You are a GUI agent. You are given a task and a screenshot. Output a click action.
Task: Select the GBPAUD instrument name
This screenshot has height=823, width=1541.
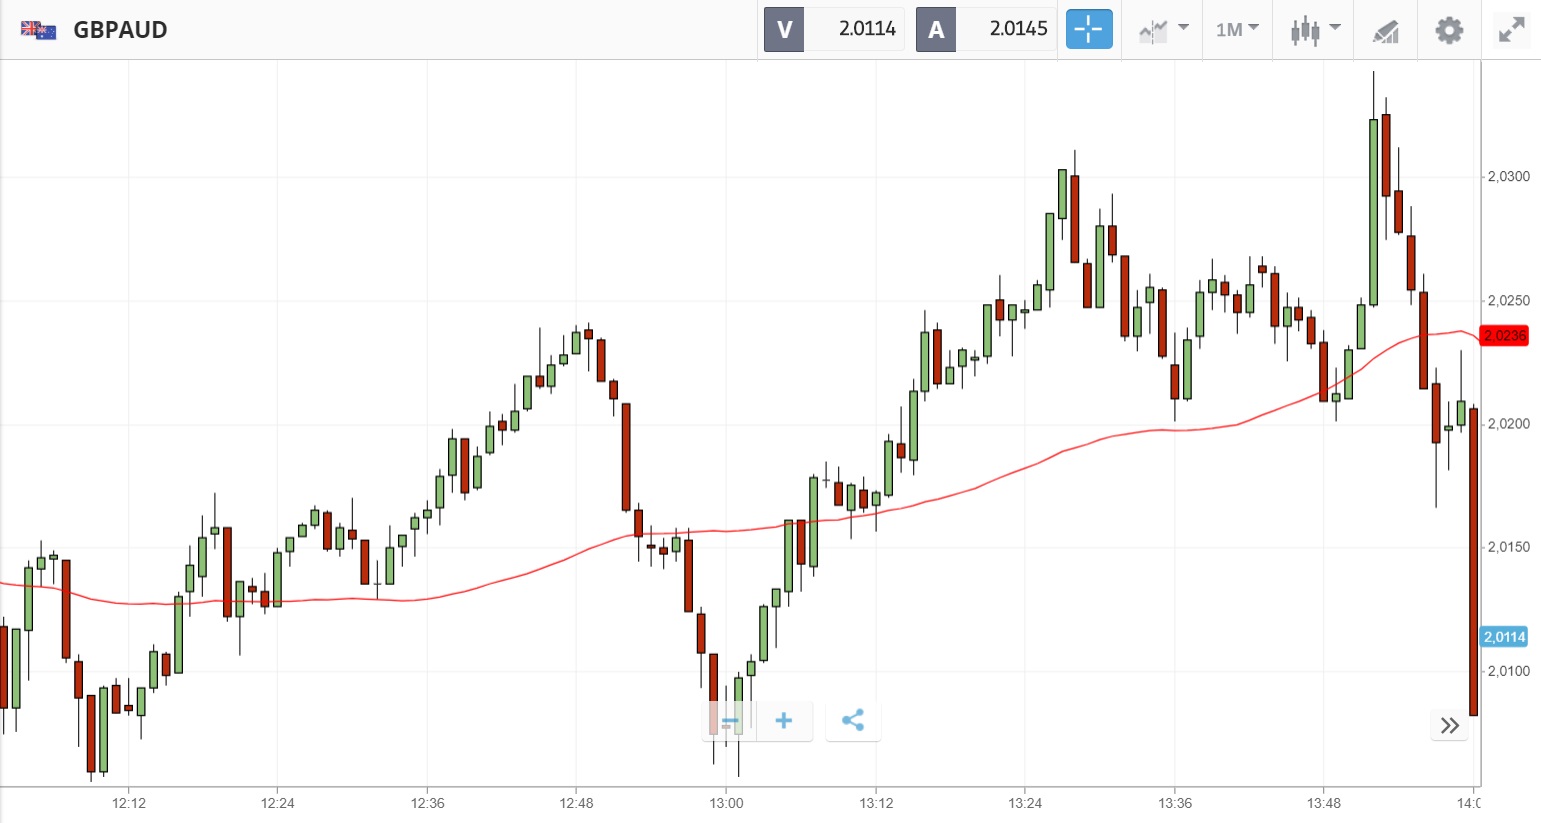pyautogui.click(x=120, y=30)
